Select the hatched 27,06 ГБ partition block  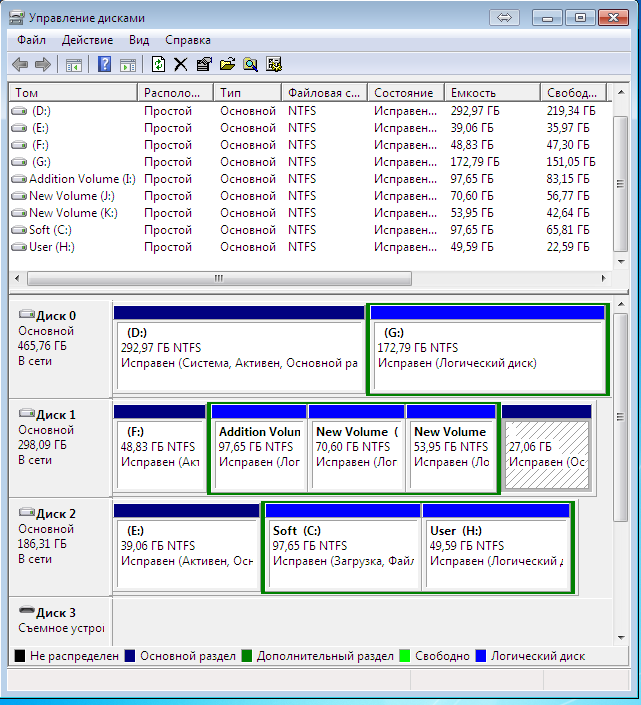click(x=547, y=447)
